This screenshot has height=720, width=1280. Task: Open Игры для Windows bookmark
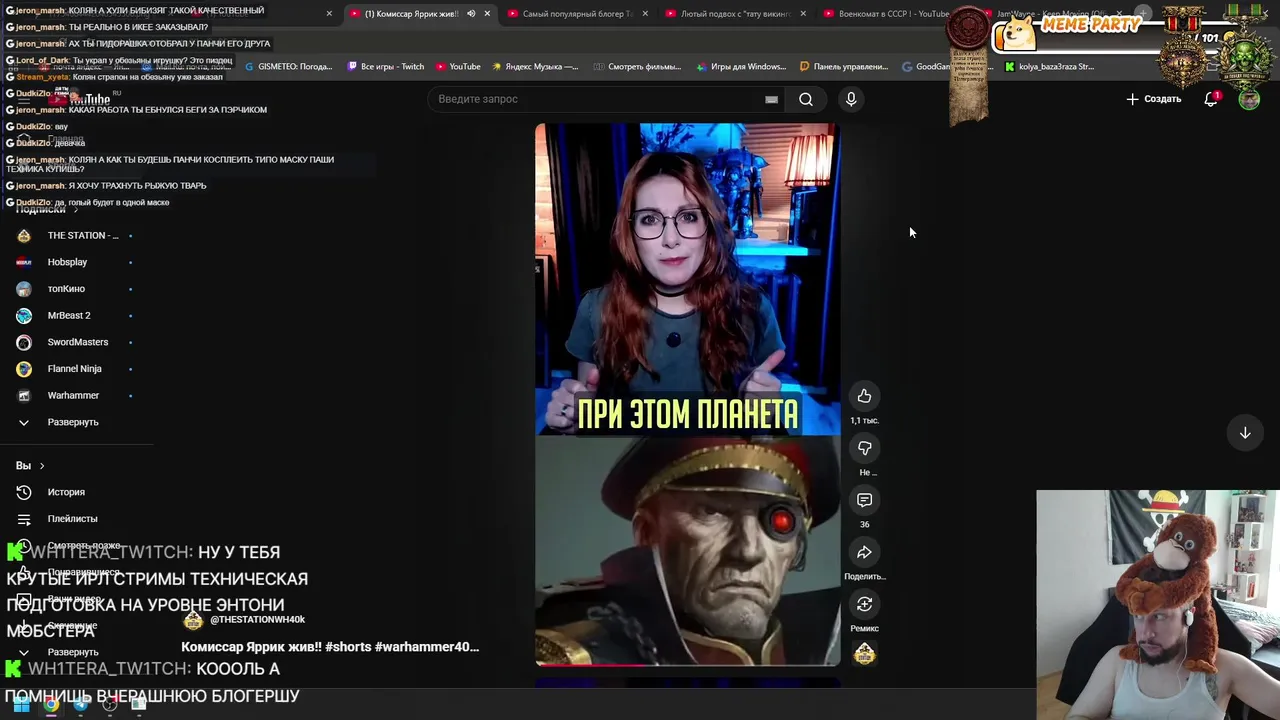point(740,67)
